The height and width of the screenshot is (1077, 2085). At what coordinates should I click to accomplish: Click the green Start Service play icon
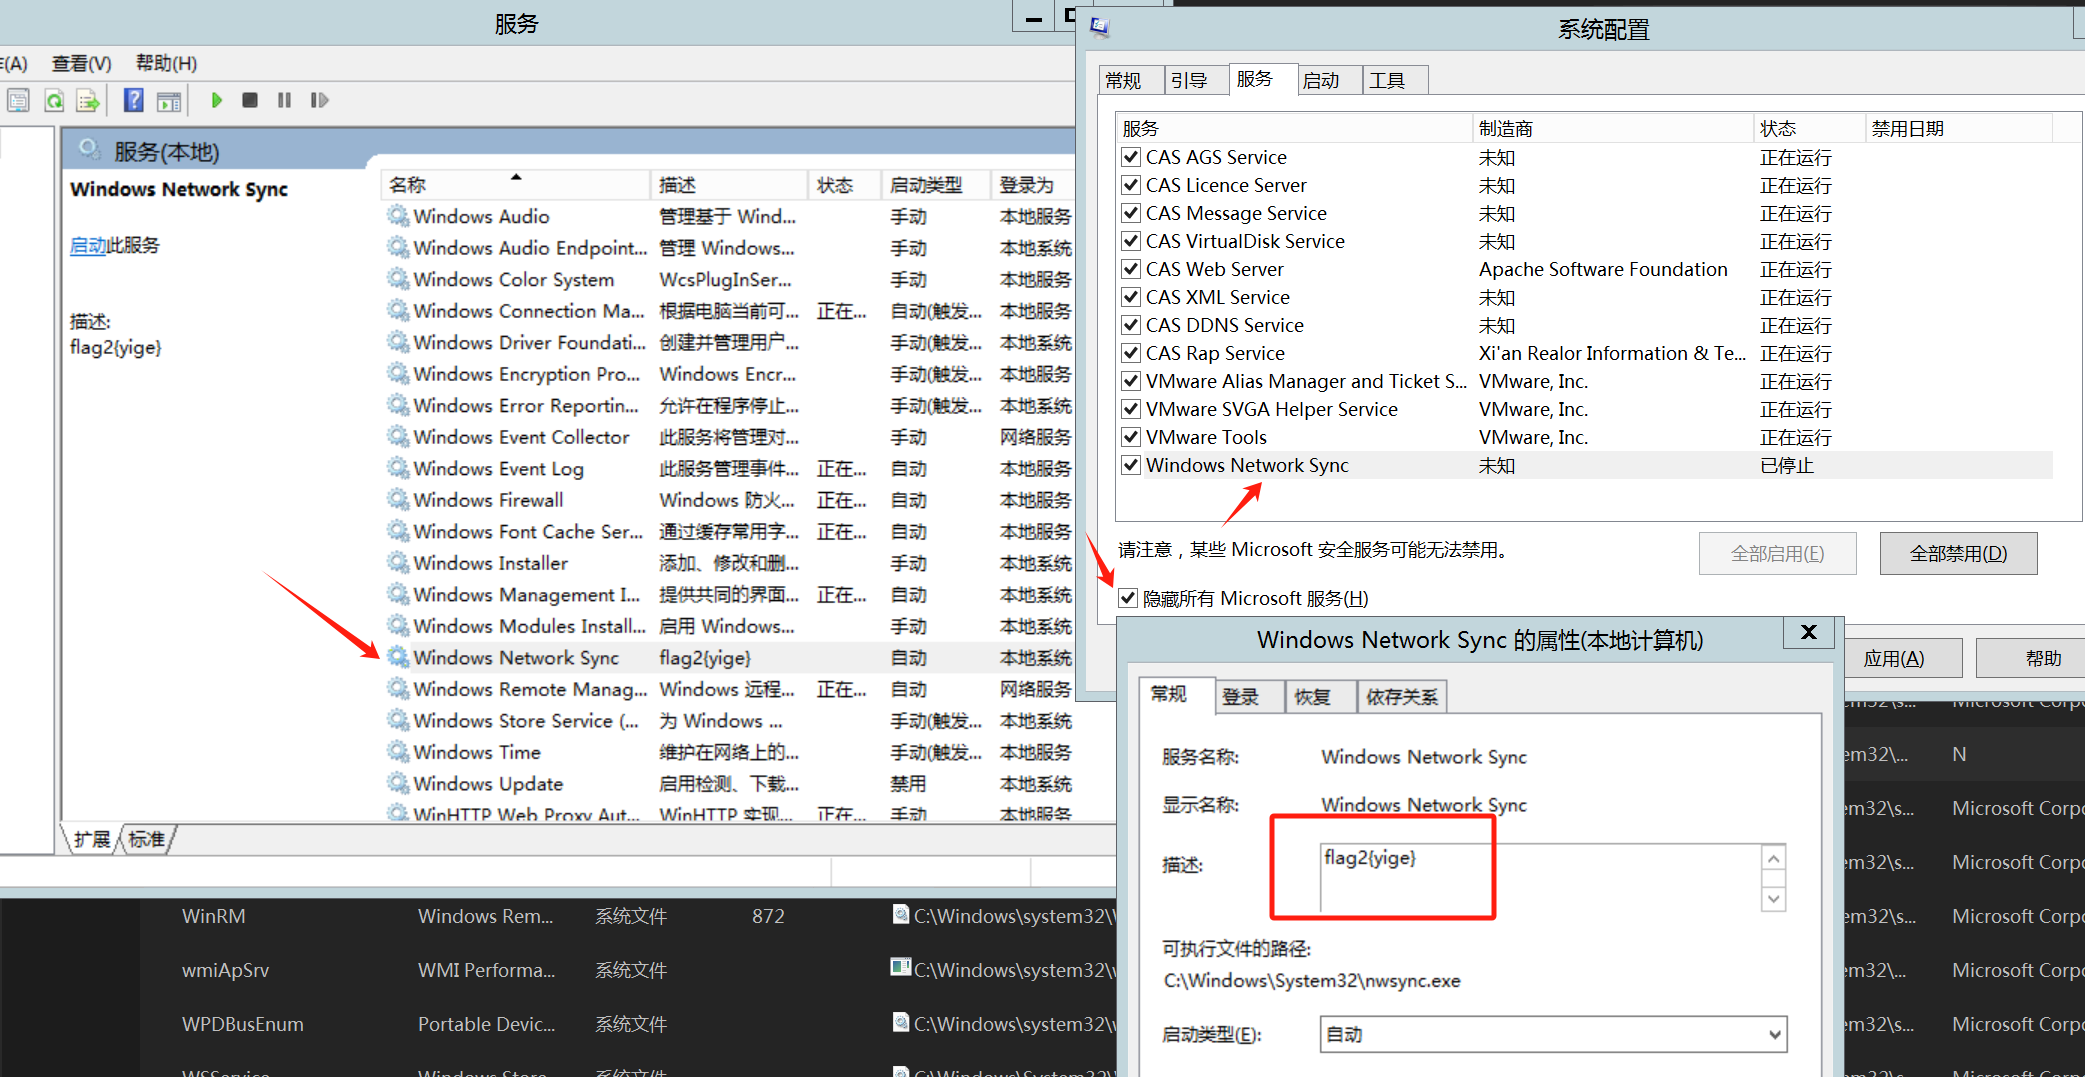(216, 100)
